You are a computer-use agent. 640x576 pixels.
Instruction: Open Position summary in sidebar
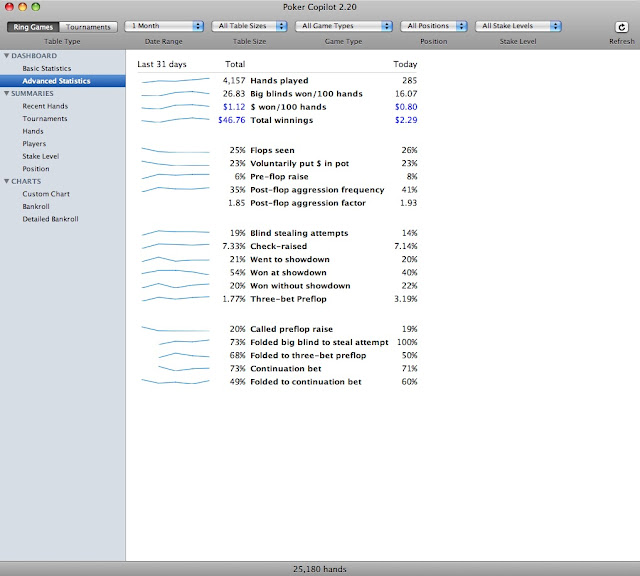[x=36, y=169]
